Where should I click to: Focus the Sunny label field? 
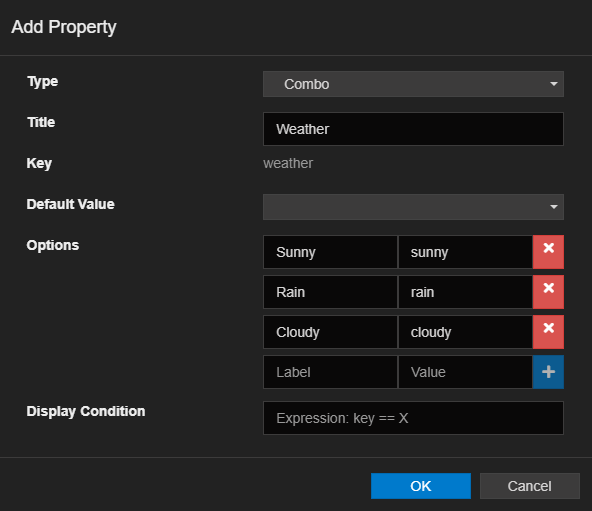tap(330, 252)
